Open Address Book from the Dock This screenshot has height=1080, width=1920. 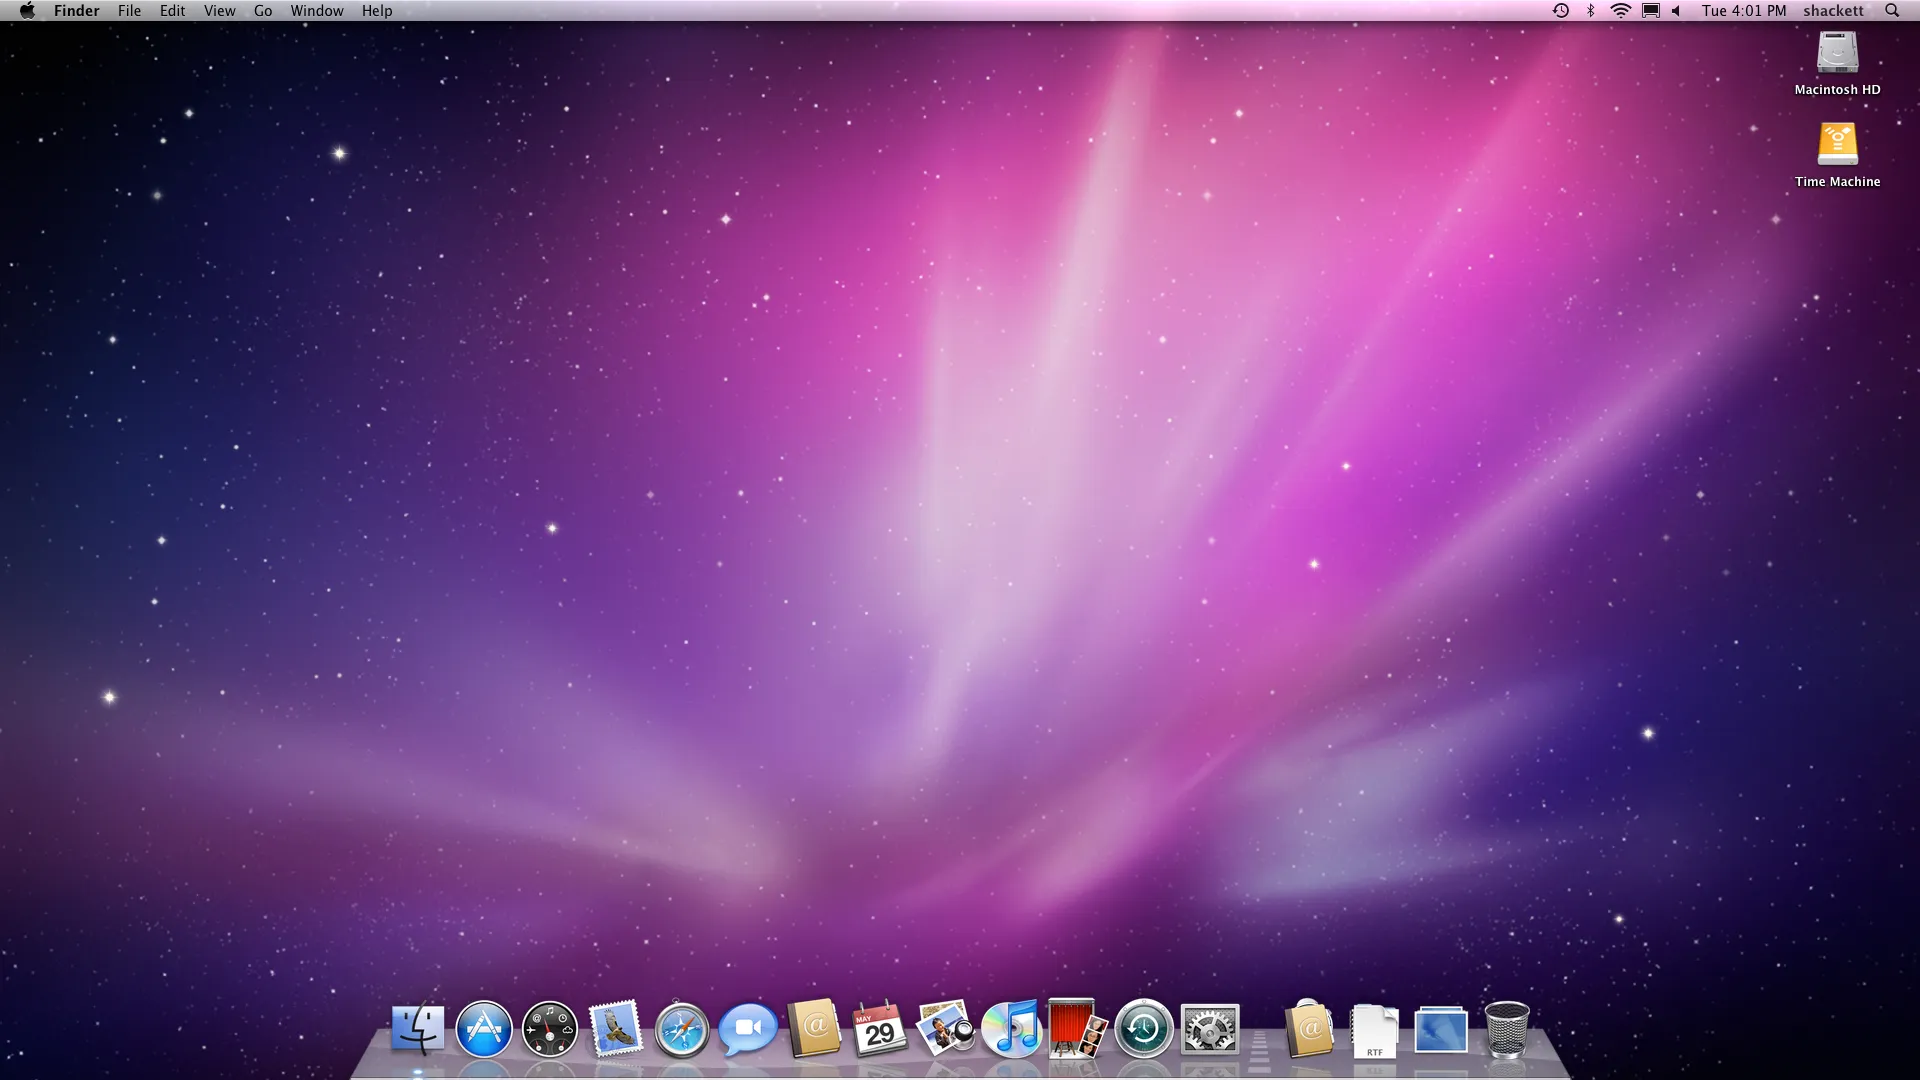tap(814, 1029)
